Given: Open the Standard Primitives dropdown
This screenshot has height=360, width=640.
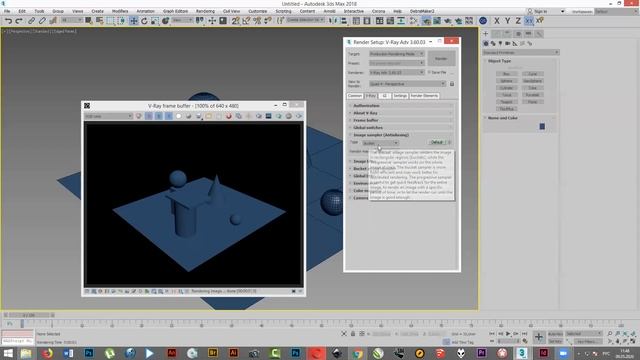Looking at the screenshot, I should [521, 52].
